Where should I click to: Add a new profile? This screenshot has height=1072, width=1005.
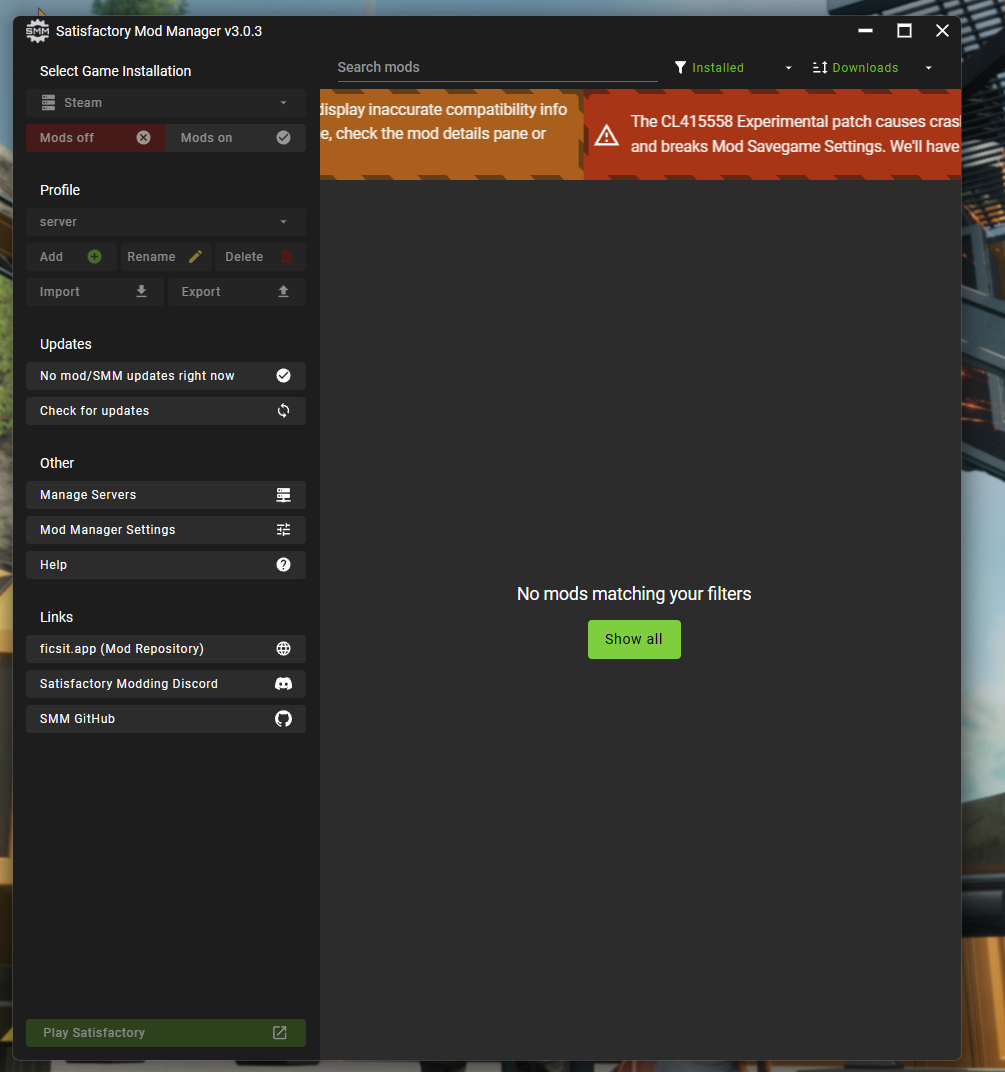[71, 256]
